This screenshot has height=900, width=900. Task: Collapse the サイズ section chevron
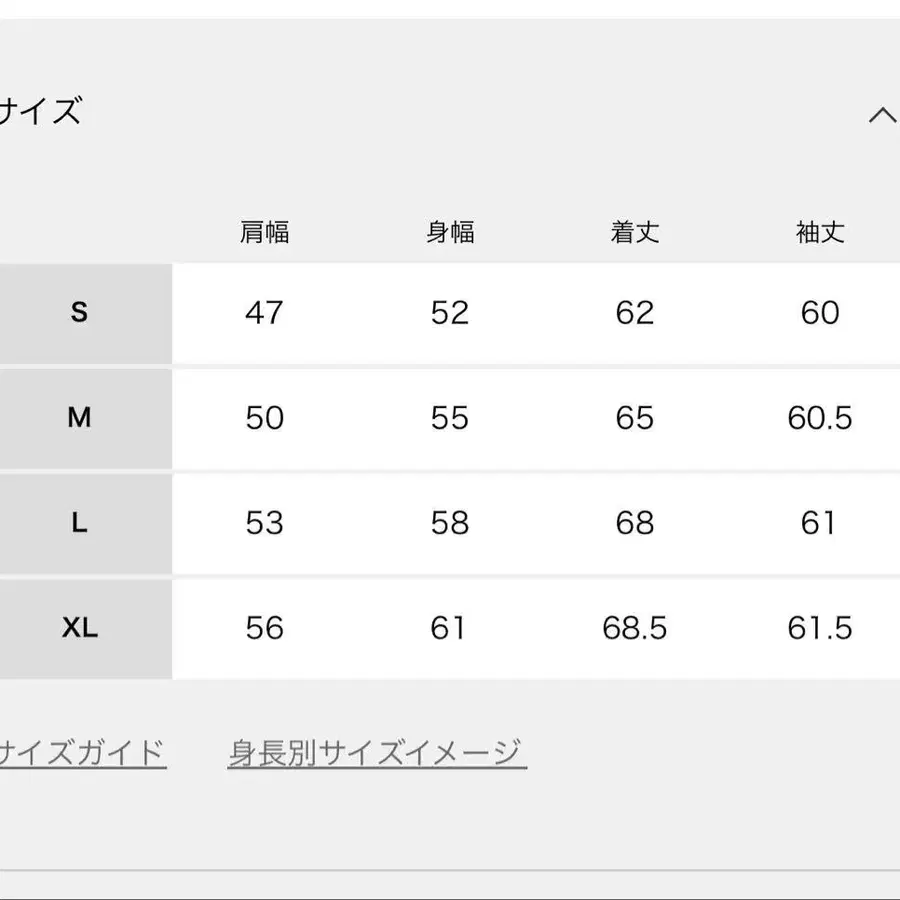(881, 113)
